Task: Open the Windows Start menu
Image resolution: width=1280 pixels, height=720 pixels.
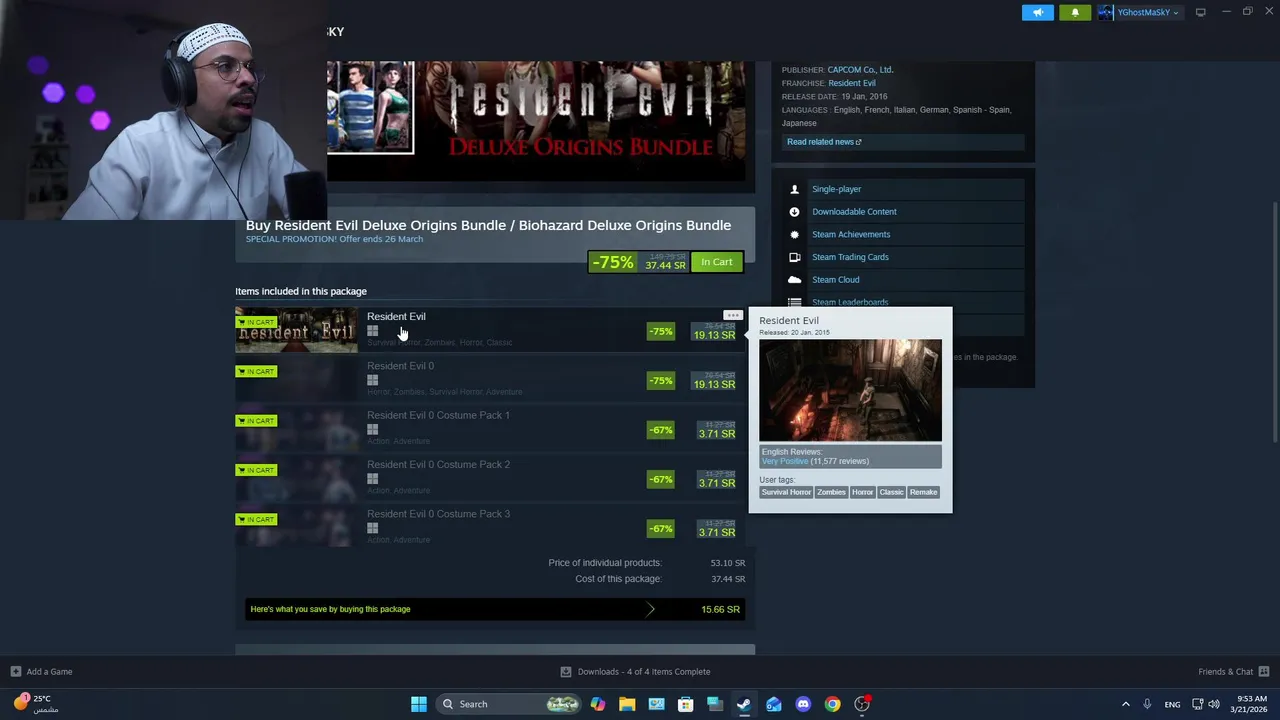Action: [418, 704]
